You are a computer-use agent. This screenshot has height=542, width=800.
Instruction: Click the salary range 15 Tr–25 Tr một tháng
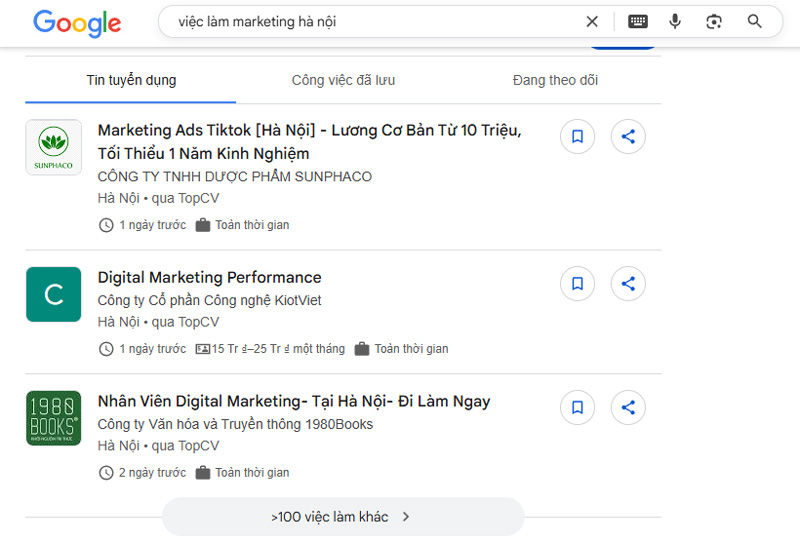click(x=278, y=349)
